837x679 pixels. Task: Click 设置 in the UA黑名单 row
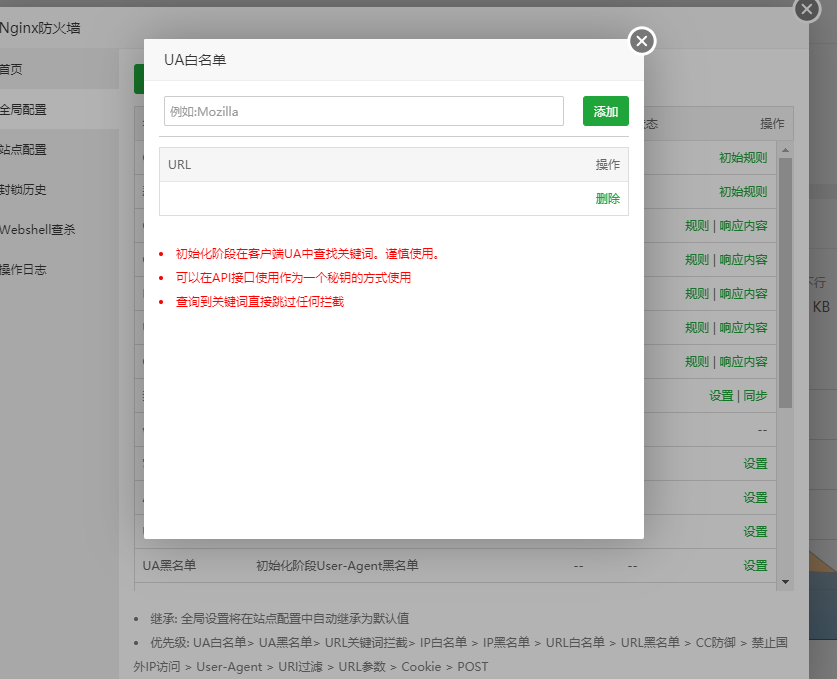coord(755,565)
